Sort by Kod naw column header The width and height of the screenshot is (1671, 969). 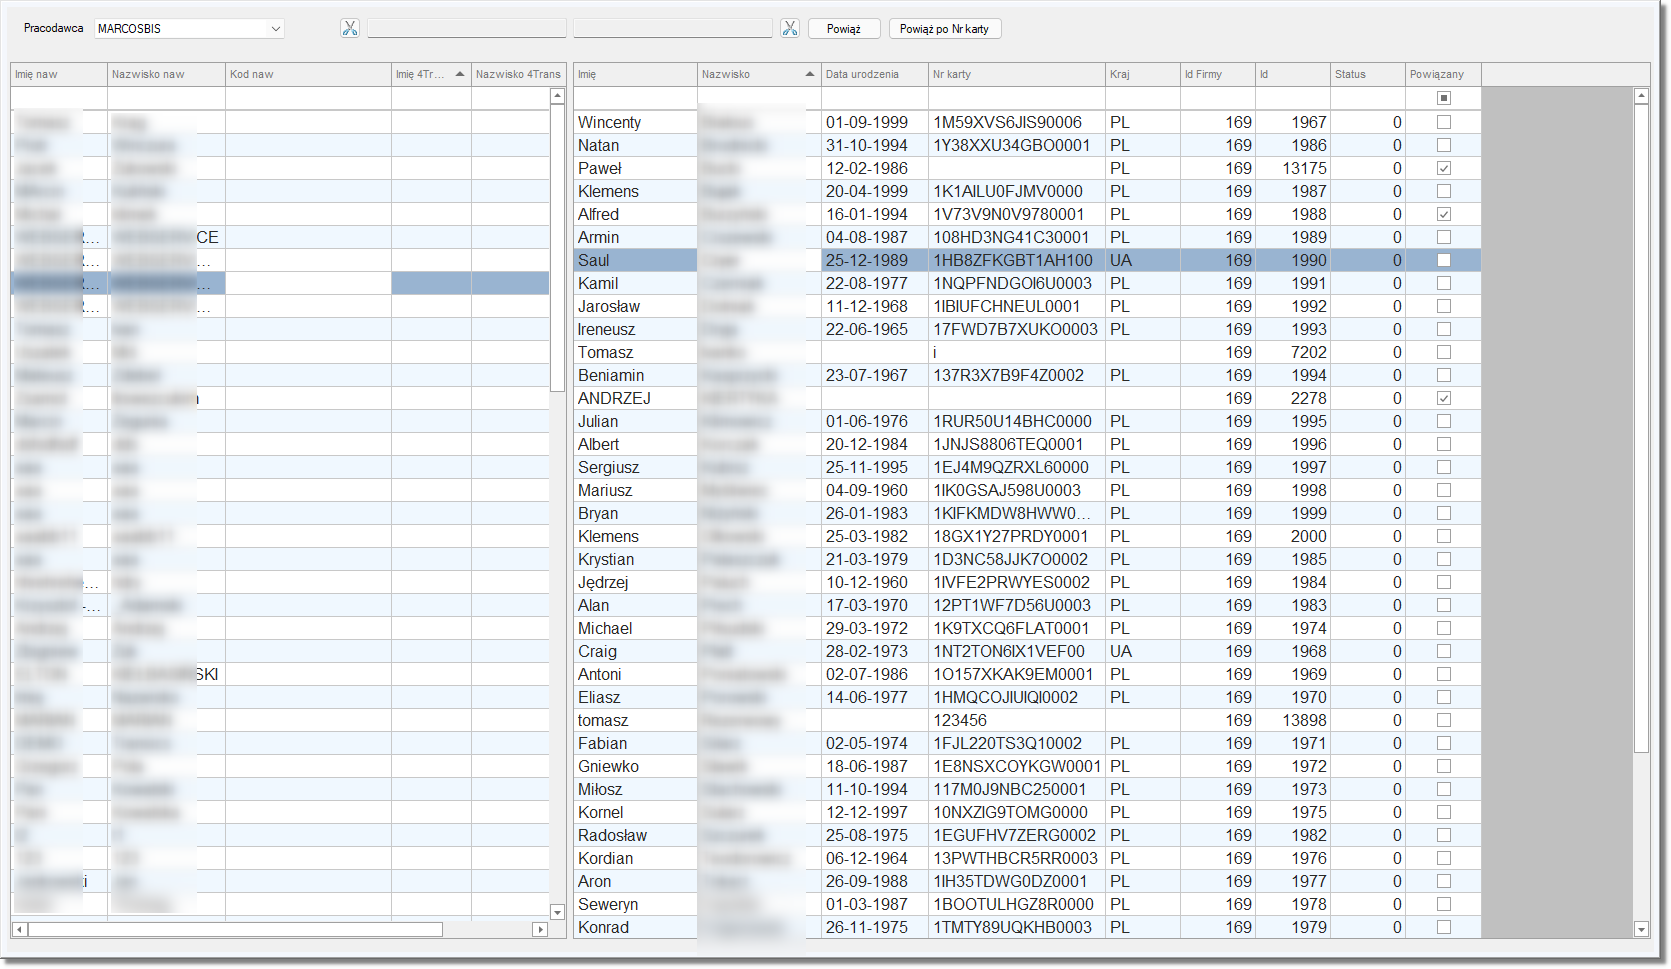308,74
